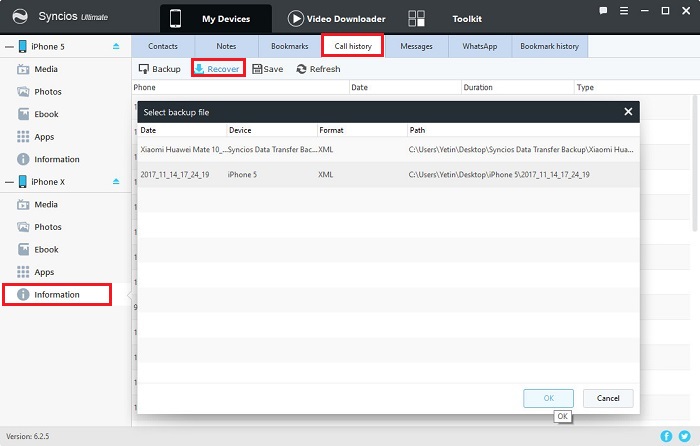
Task: Collapse the iPhone X device tree
Action: 9,182
